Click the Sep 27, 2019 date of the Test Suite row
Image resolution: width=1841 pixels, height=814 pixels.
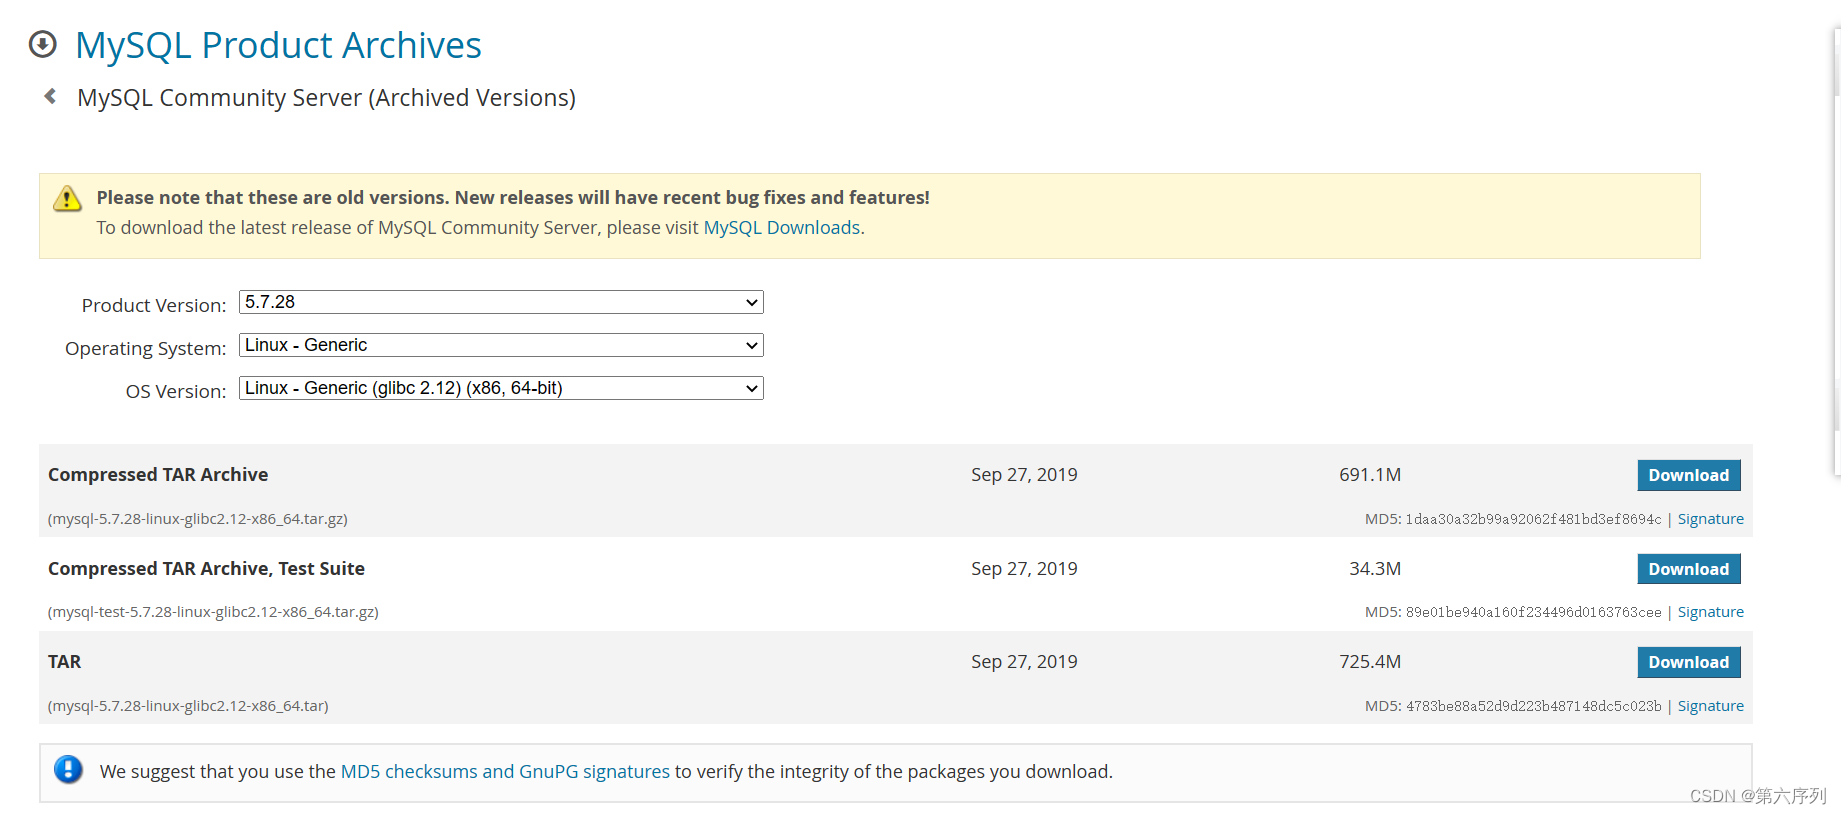tap(1024, 569)
